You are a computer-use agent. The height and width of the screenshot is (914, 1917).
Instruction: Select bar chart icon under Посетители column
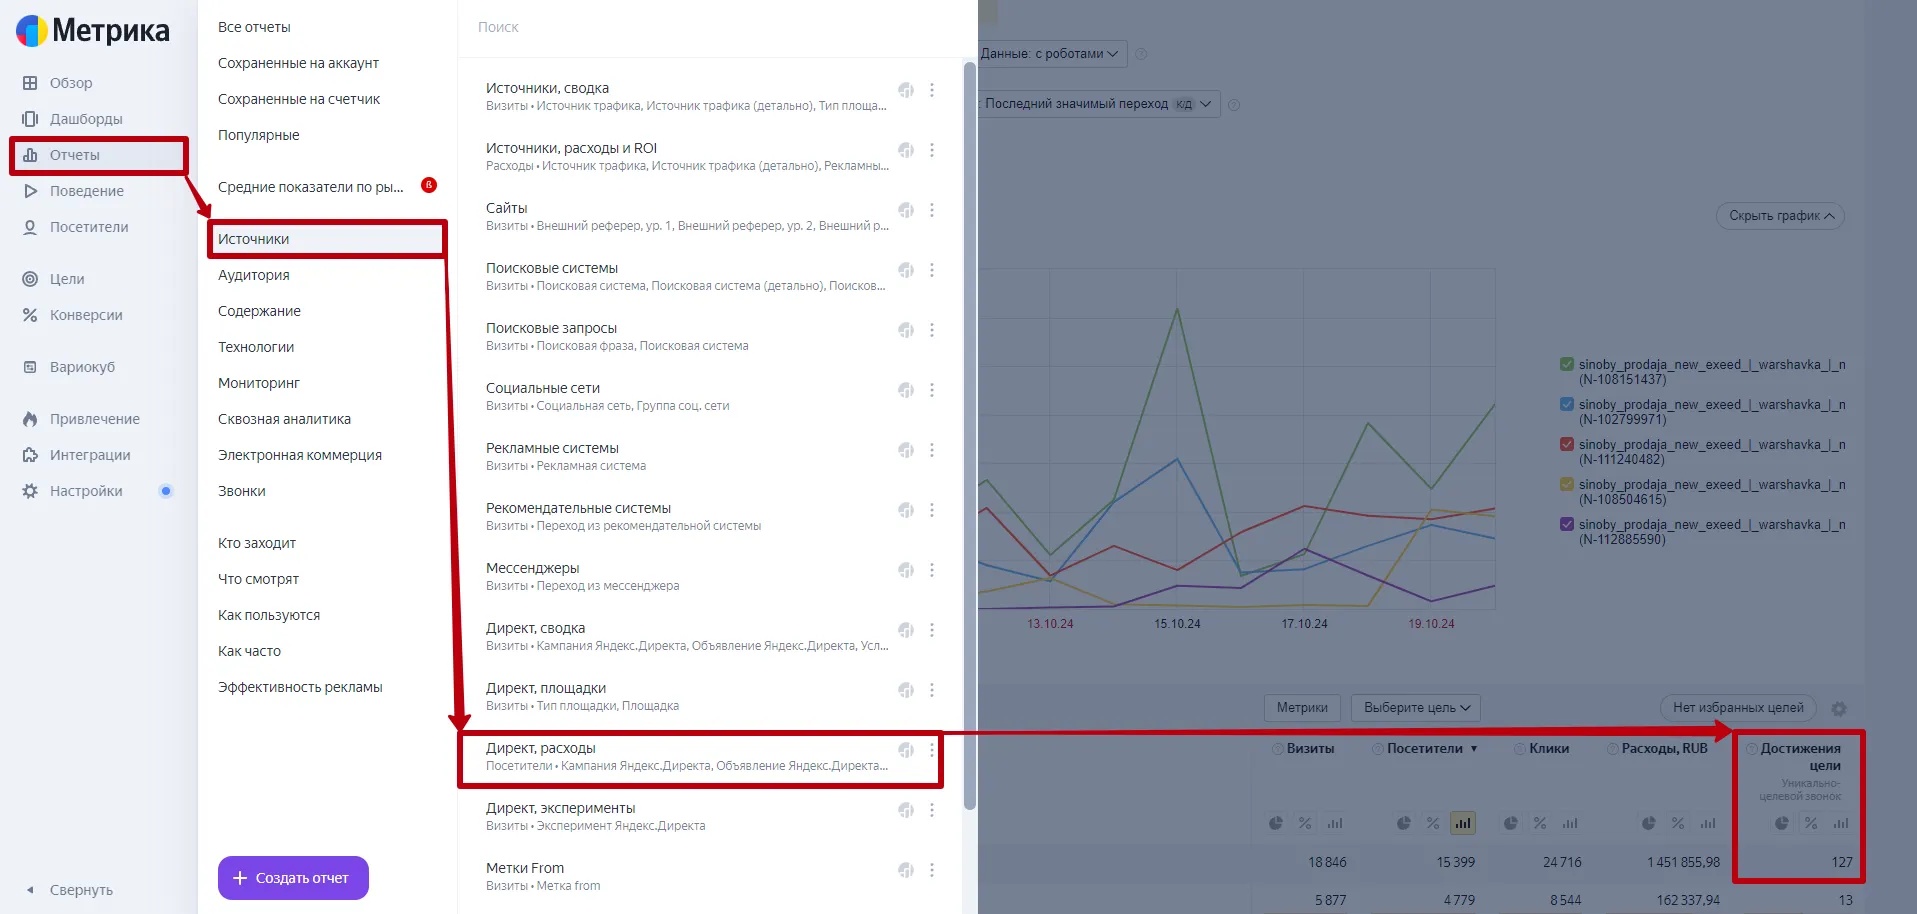tap(1463, 823)
